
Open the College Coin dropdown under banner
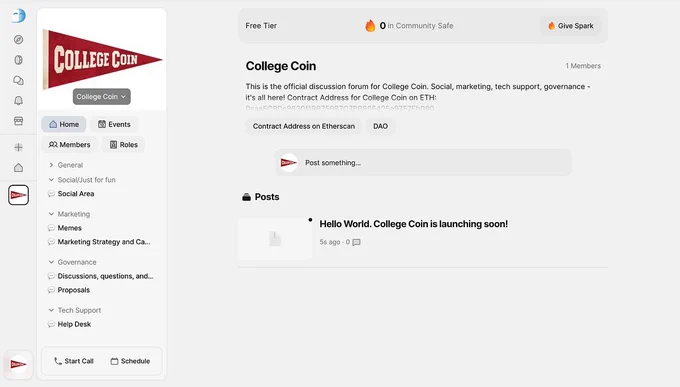(101, 97)
